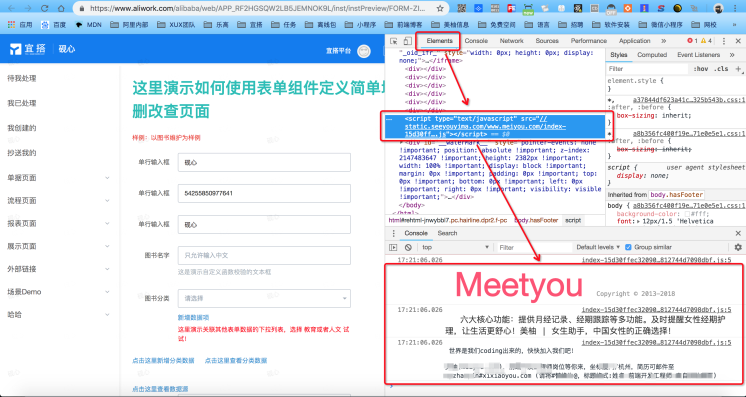Show more DevTools tabs with the chevron

[664, 41]
